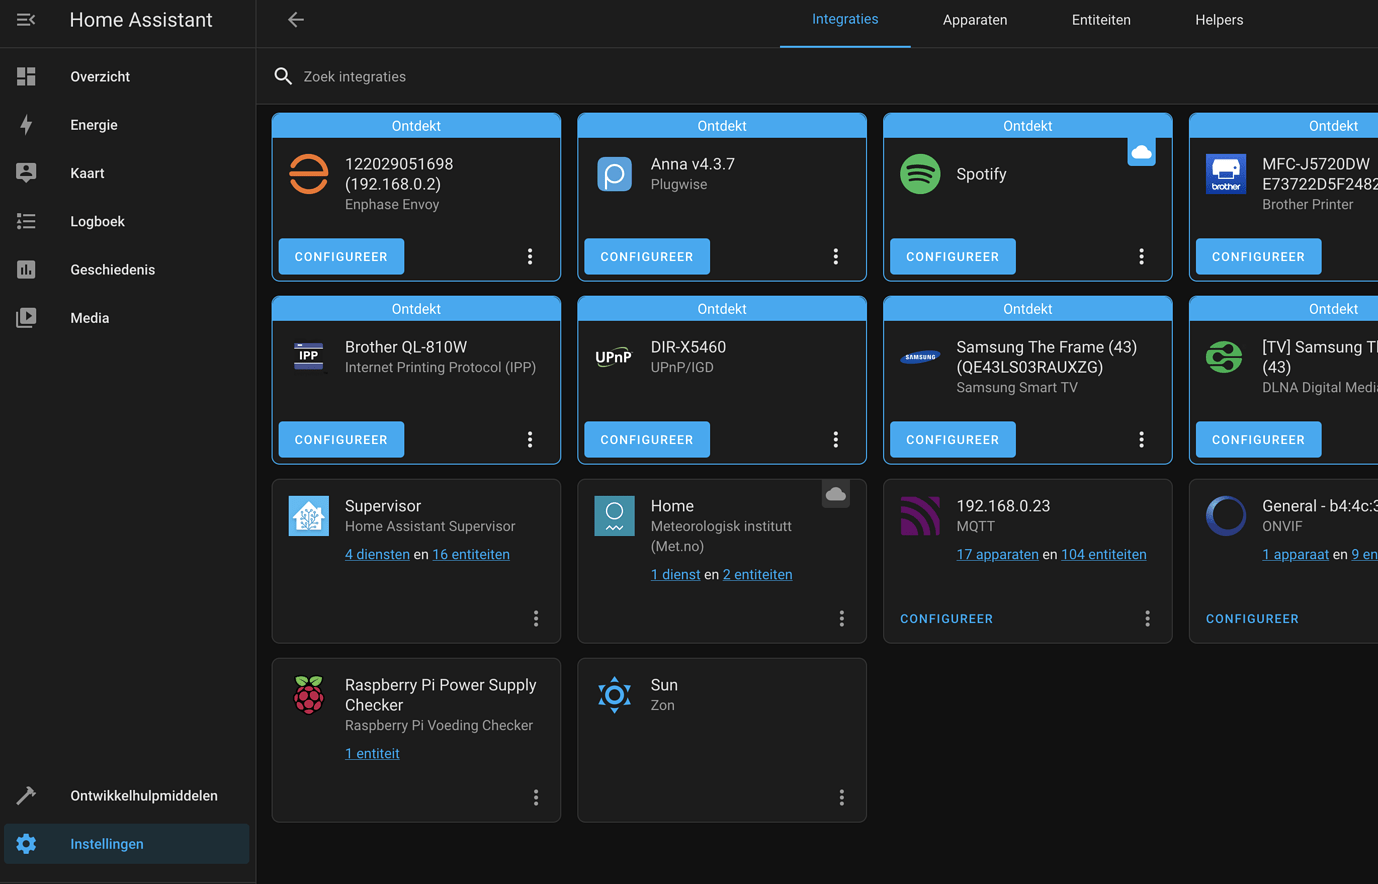Open the Sun card overflow menu

point(842,798)
